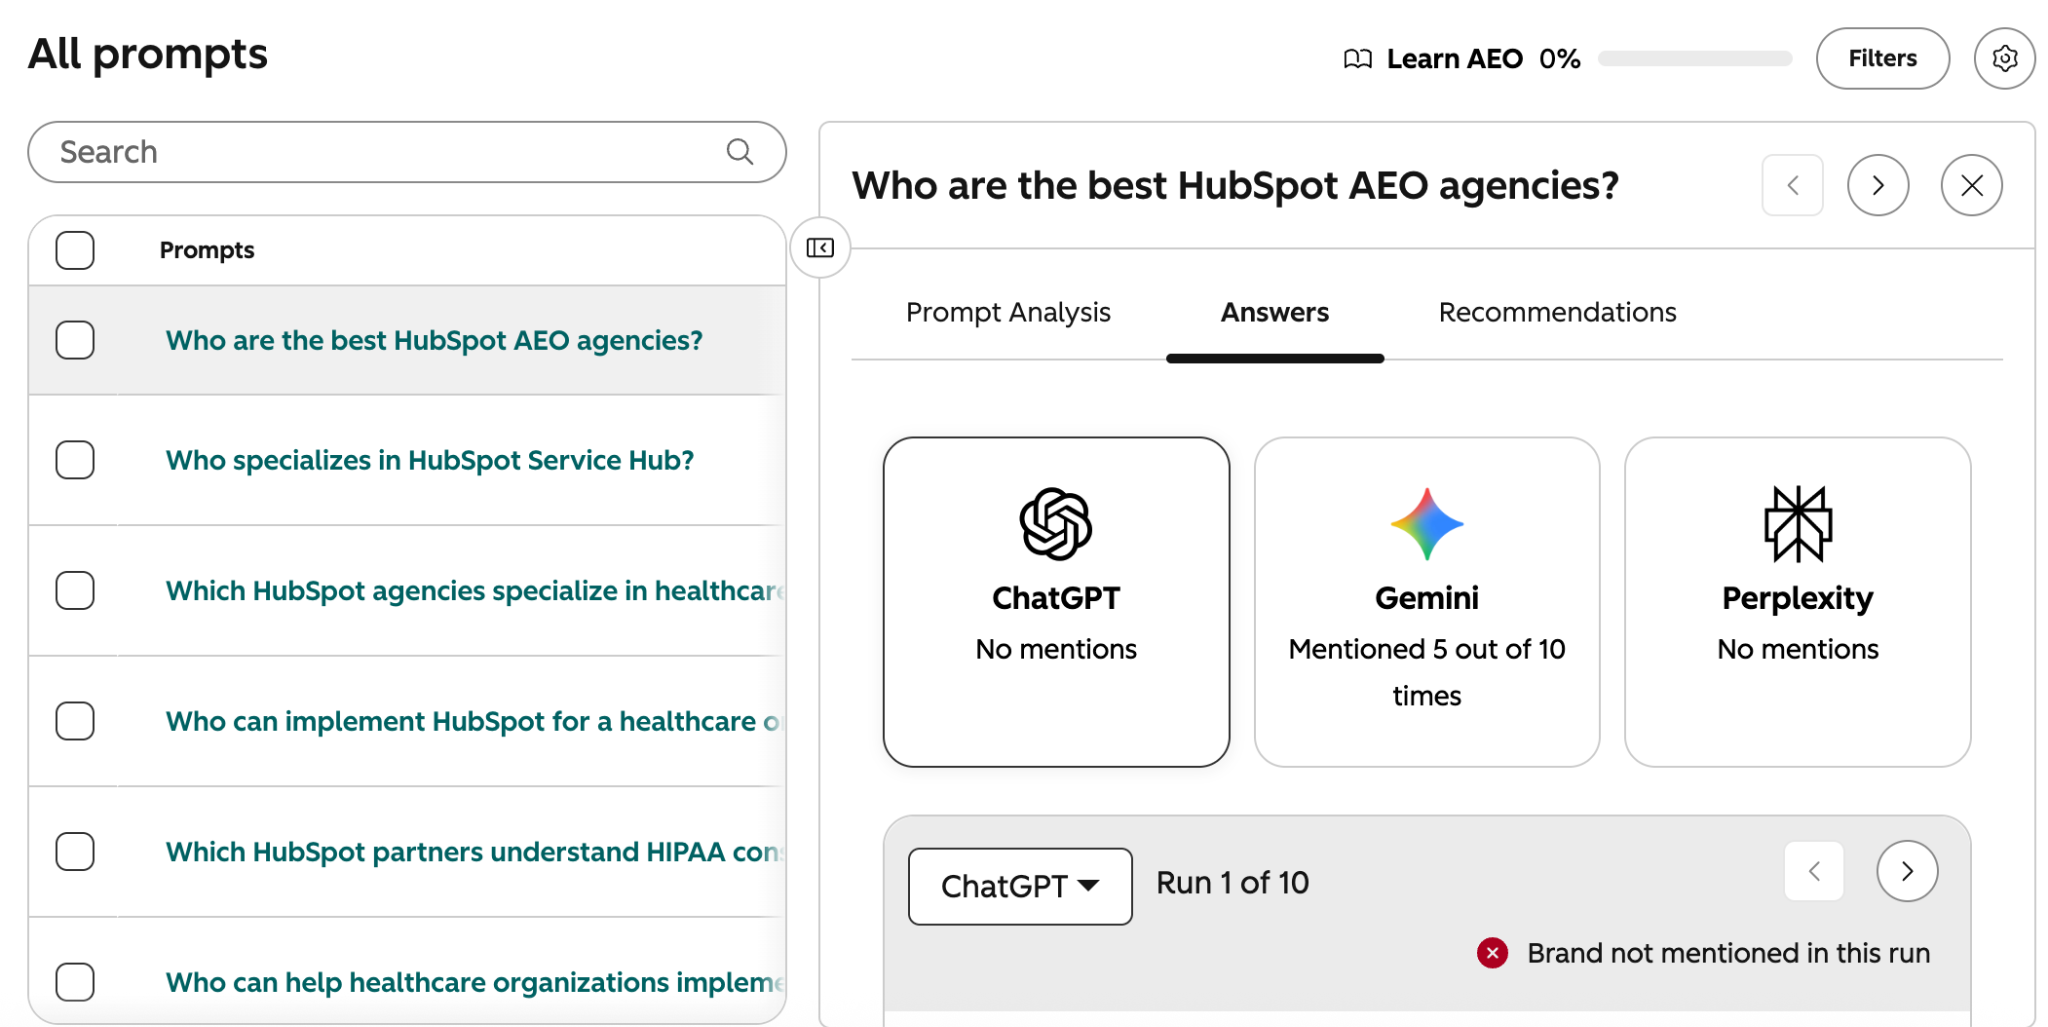Open 'Which HubSpot partners understand HIPAA' prompt
This screenshot has width=2048, height=1027.
[x=475, y=851]
